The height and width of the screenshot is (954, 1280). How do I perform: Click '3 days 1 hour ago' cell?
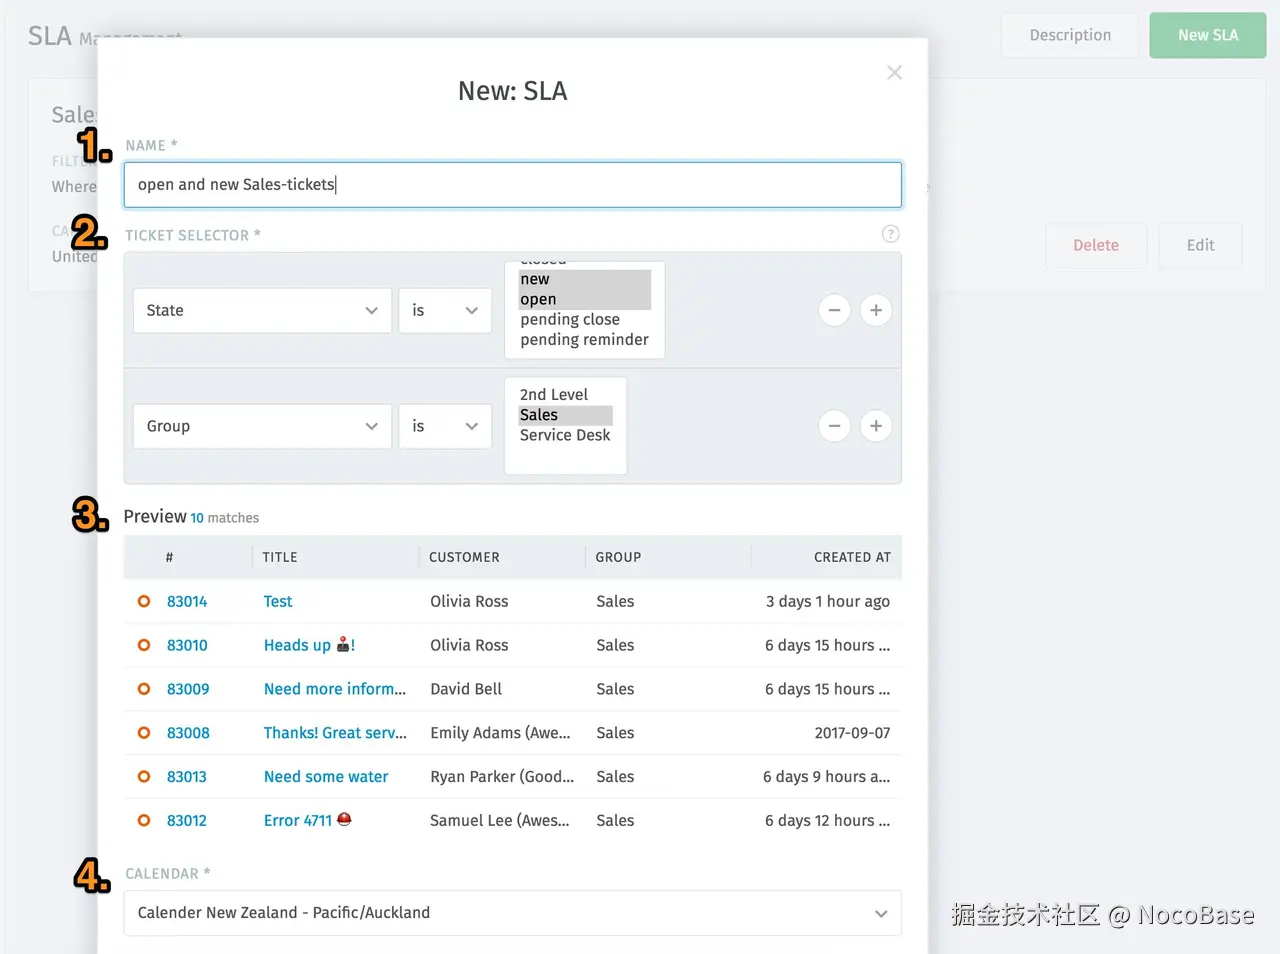point(828,601)
